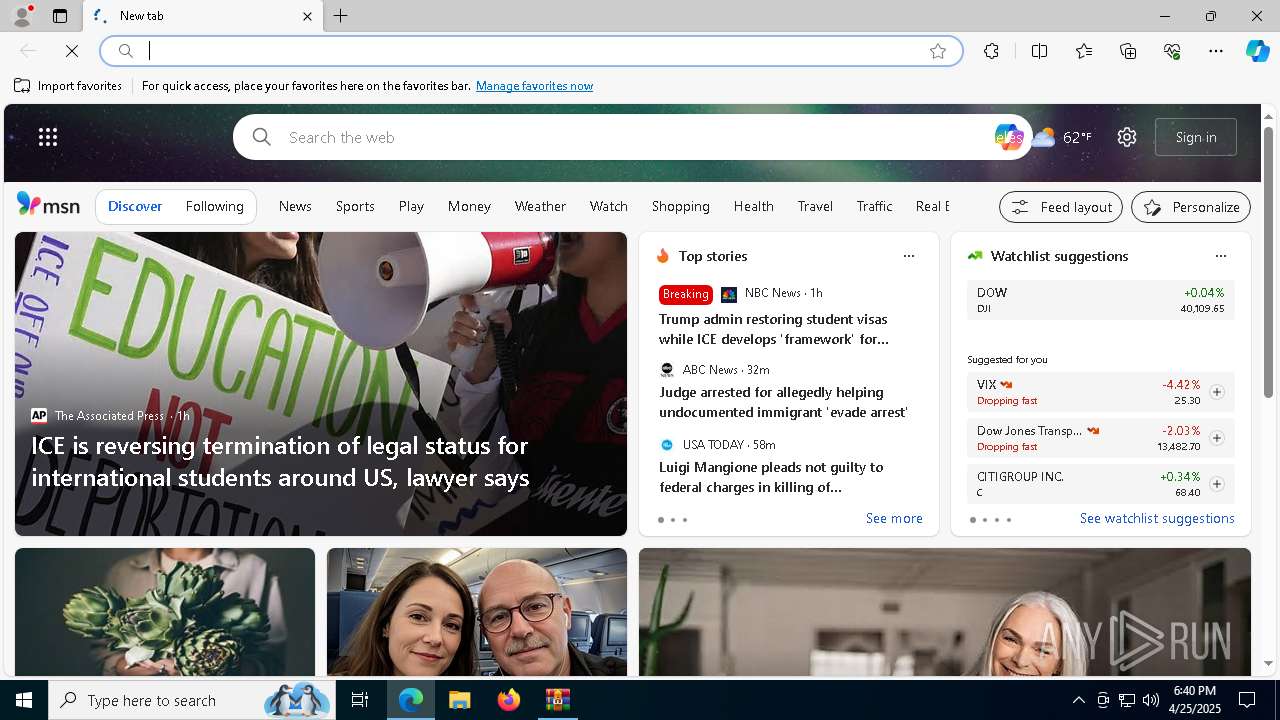Click See watchlist suggestions link
This screenshot has width=1280, height=720.
[1157, 518]
